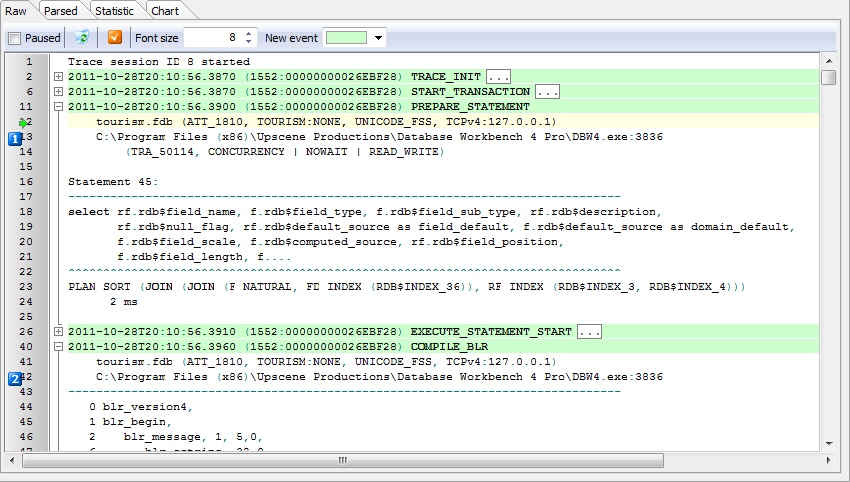This screenshot has width=850, height=482.
Task: Expand the START_TRANSACTION event on line 6
Action: click(58, 92)
